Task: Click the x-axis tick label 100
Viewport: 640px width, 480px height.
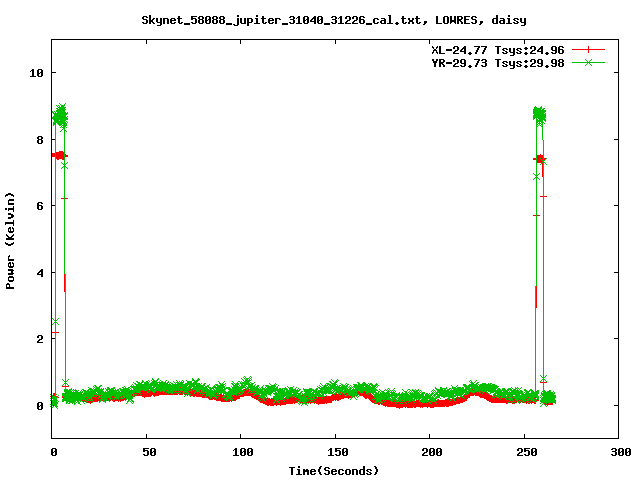Action: click(243, 452)
